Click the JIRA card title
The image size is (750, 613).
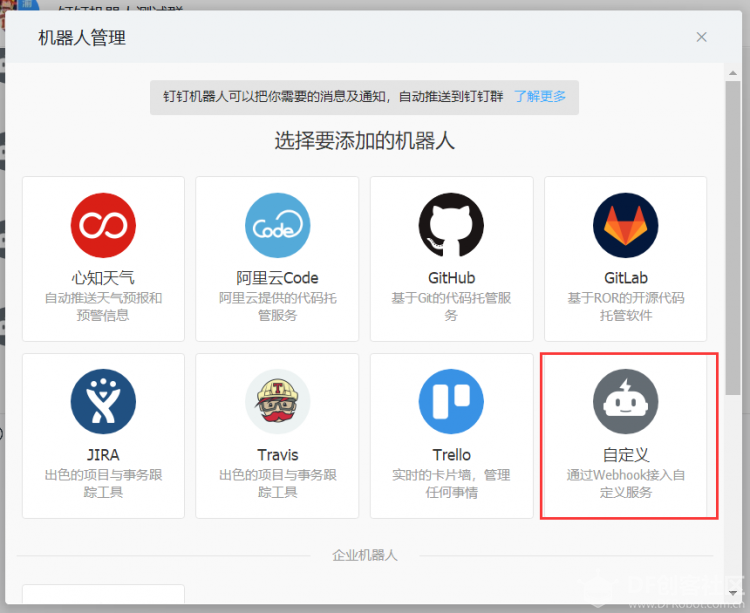point(103,455)
